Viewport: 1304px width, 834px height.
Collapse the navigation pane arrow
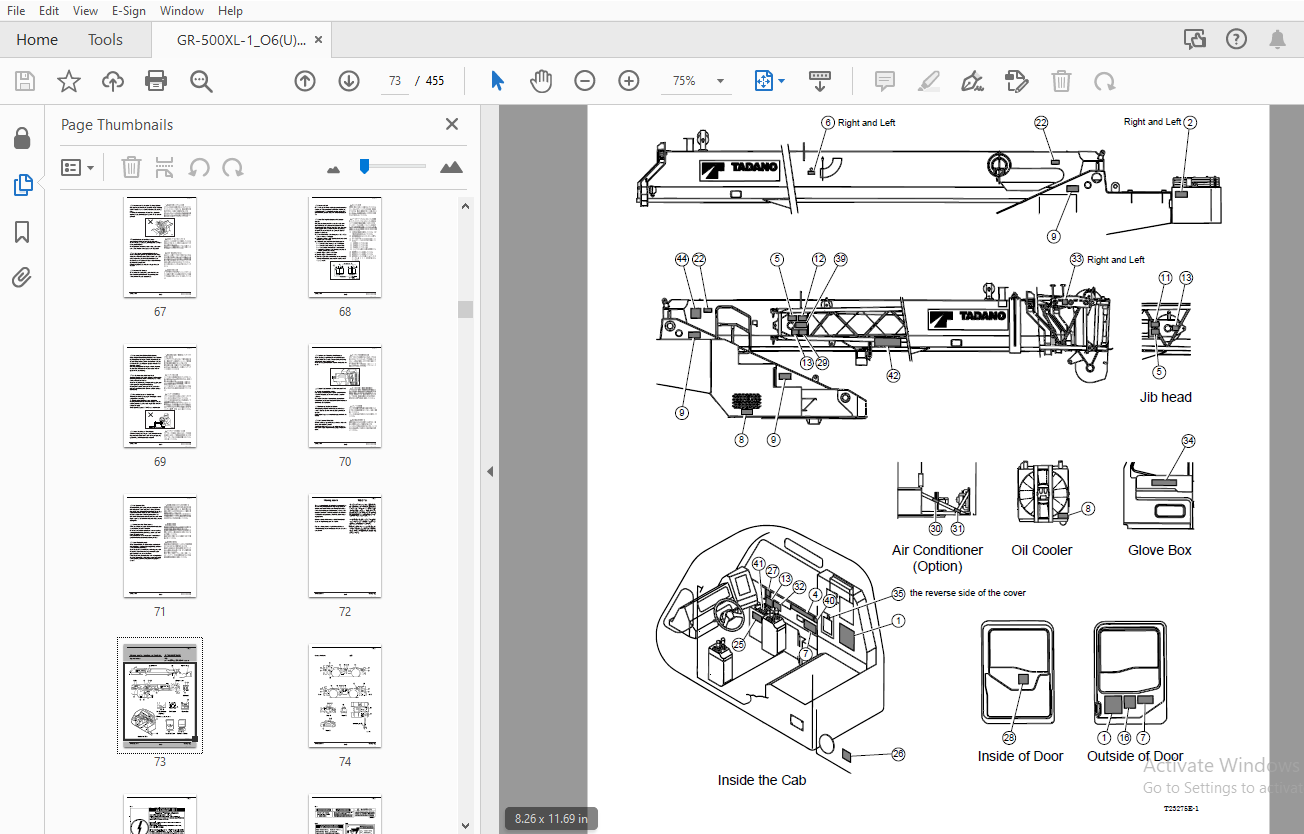(x=490, y=471)
